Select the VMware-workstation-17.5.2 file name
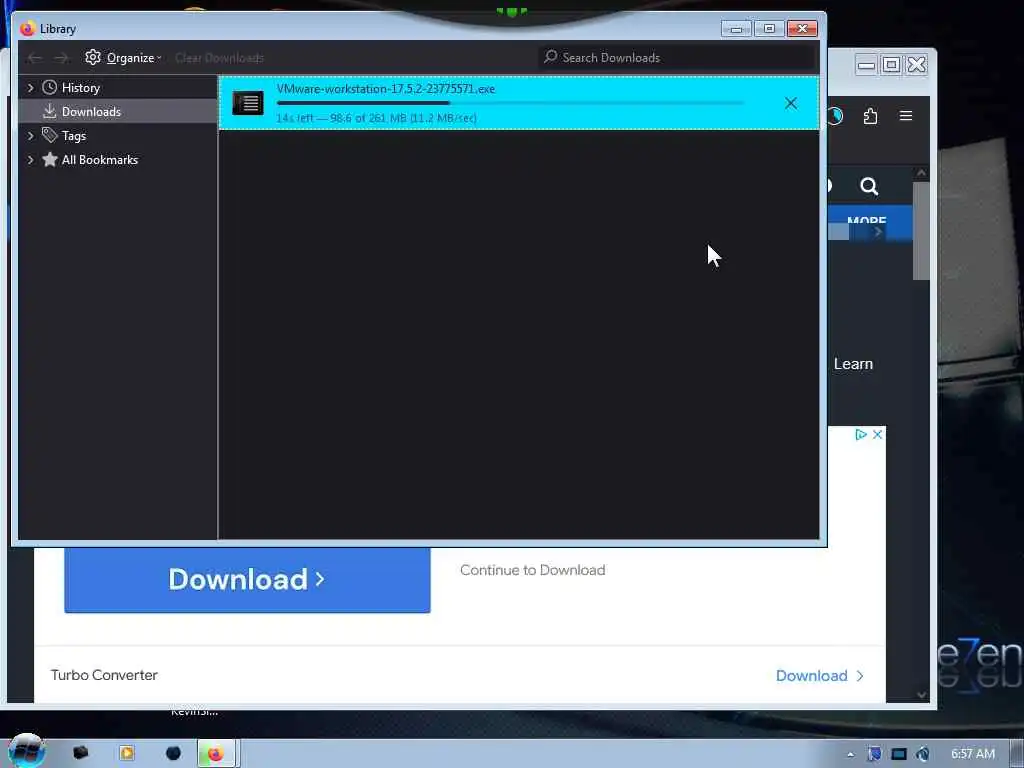Viewport: 1024px width, 768px height. click(386, 89)
